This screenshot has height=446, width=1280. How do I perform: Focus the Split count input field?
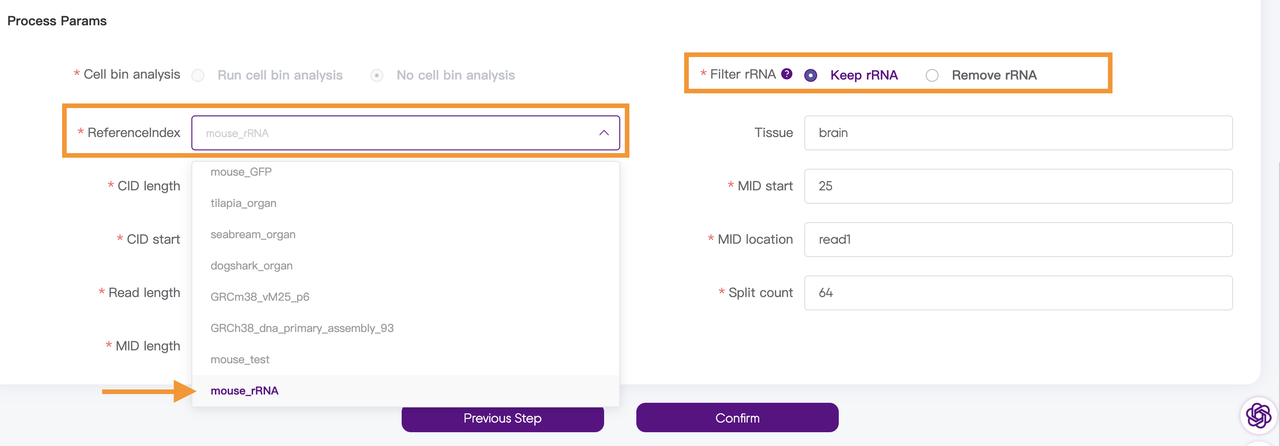[x=1018, y=293]
